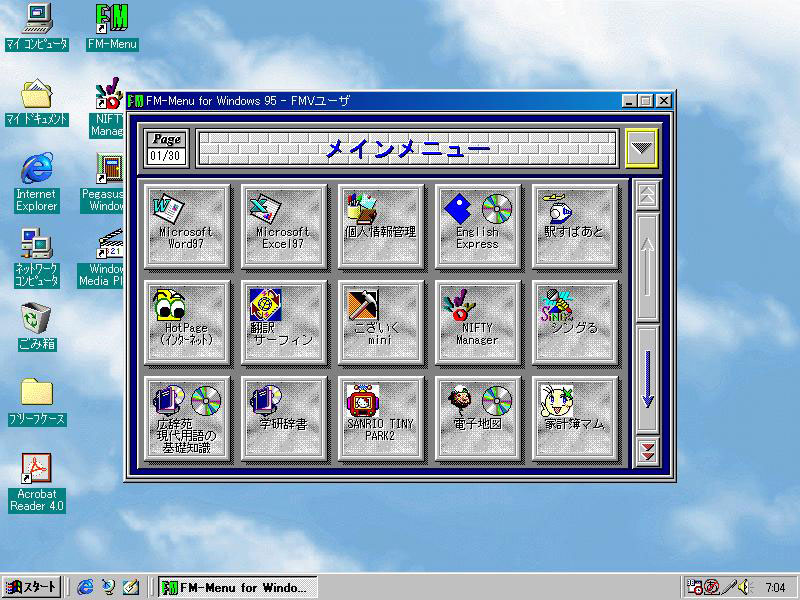Launch シングる karaoke tile
Image resolution: width=800 pixels, height=600 pixels.
[574, 322]
